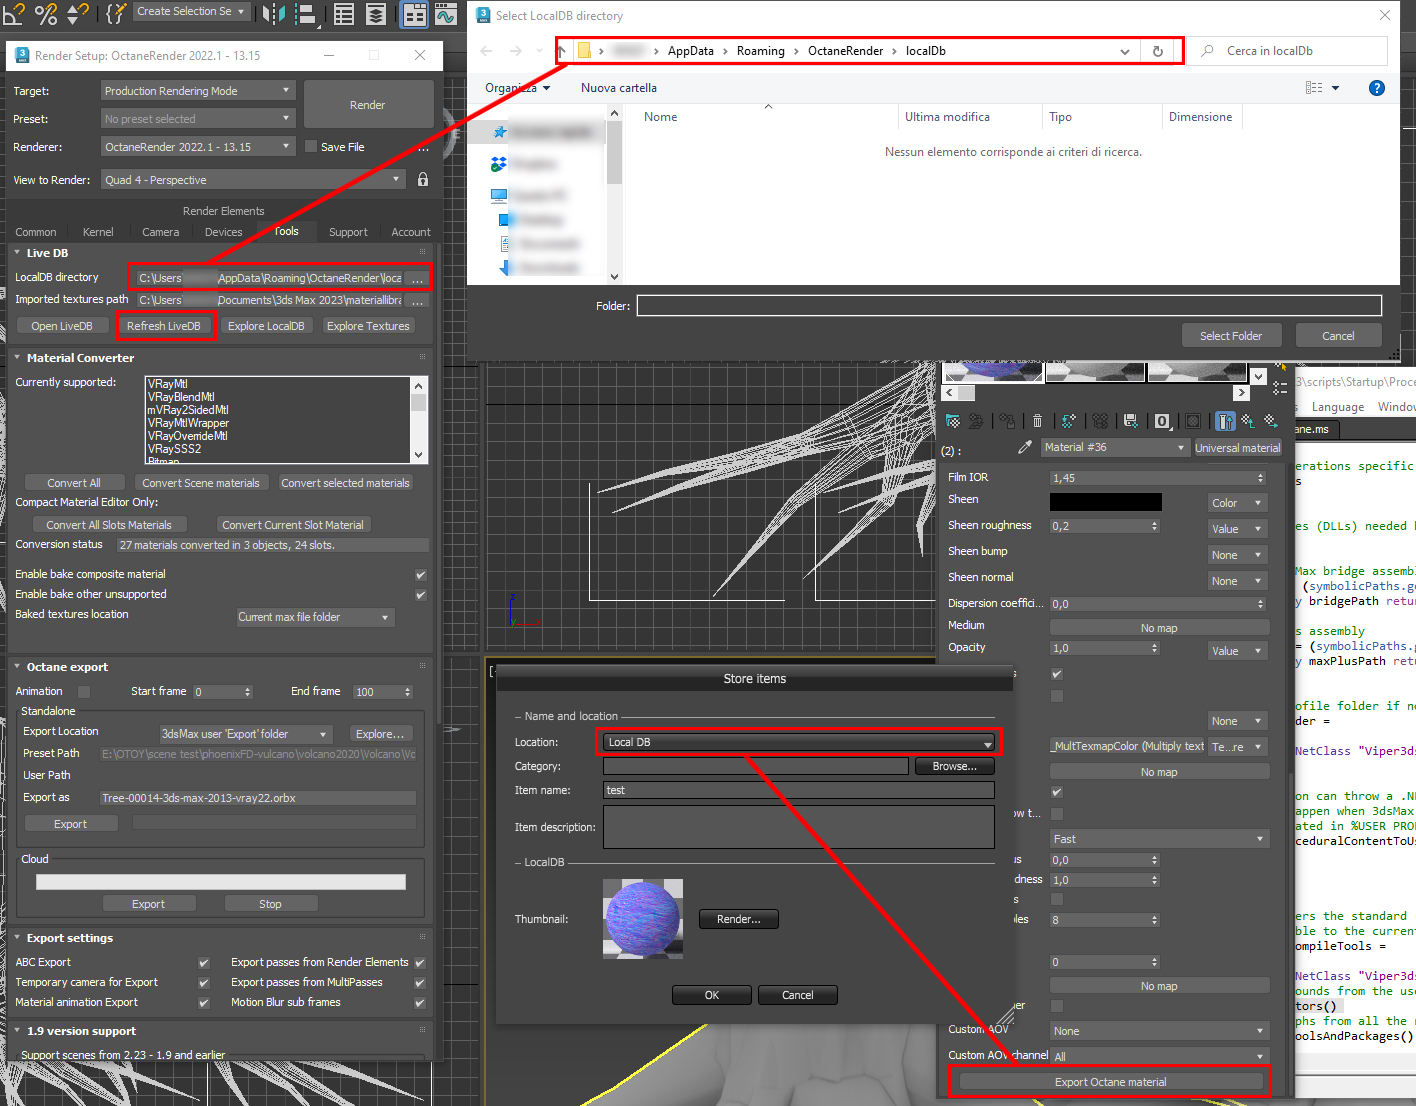Toggle the Animation checkbox in Octane export

pyautogui.click(x=84, y=691)
